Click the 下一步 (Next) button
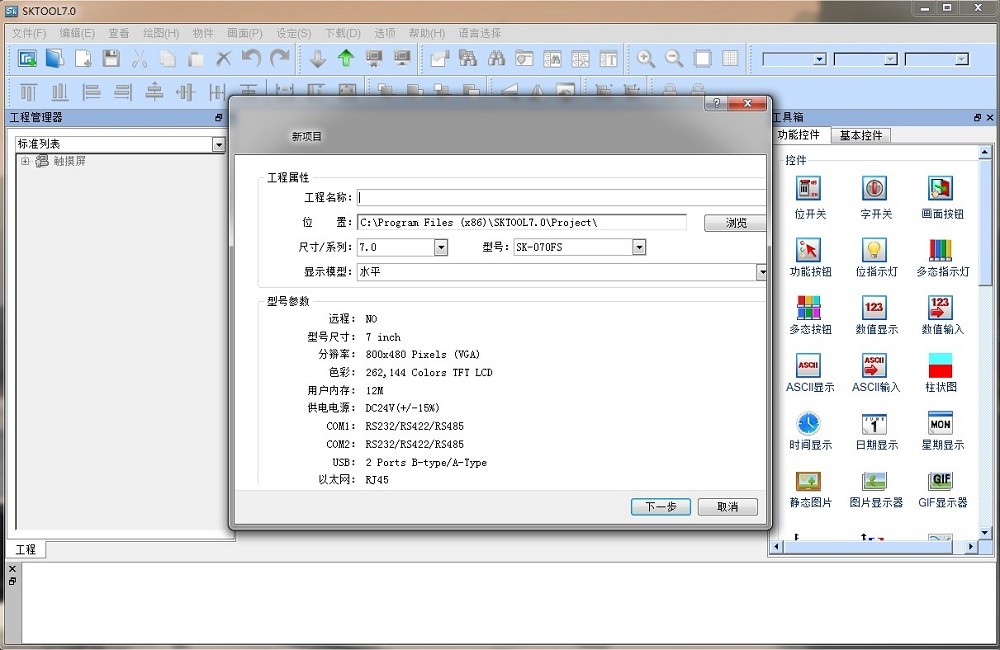Viewport: 1000px width, 650px height. 660,507
